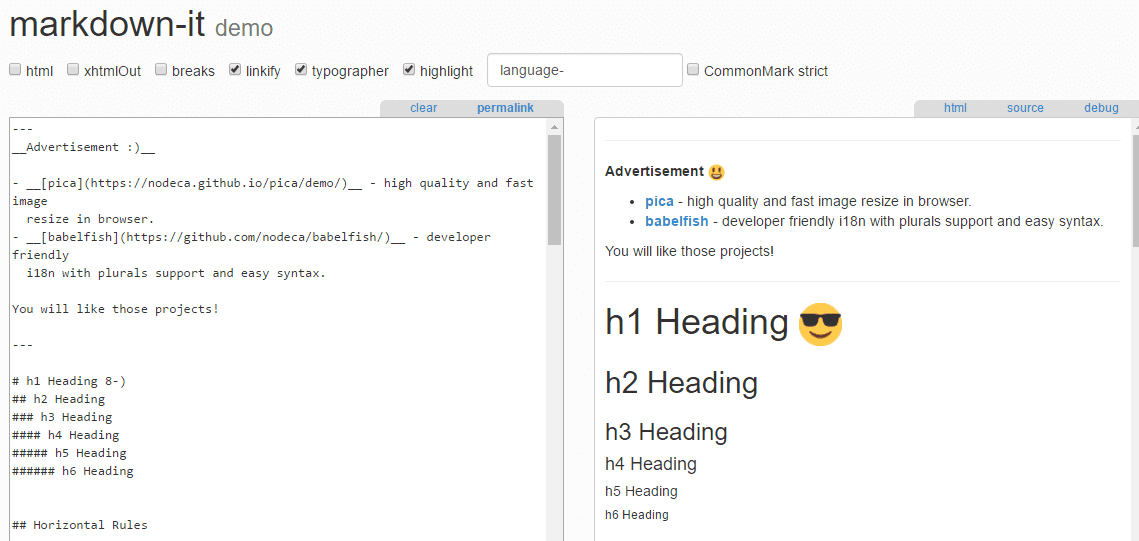The width and height of the screenshot is (1139, 541).
Task: Click the smiley emoji after Advertisement
Action: point(717,172)
